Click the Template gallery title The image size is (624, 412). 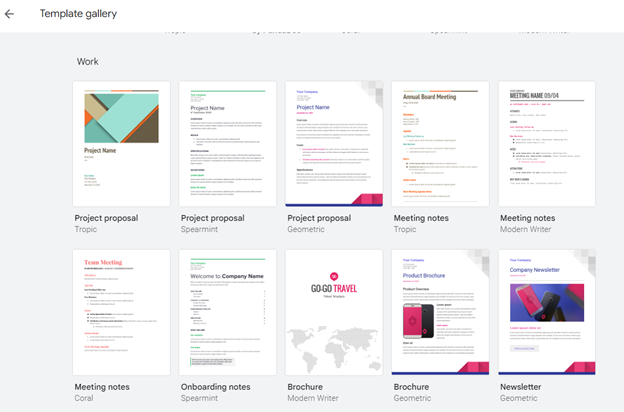[x=78, y=14]
